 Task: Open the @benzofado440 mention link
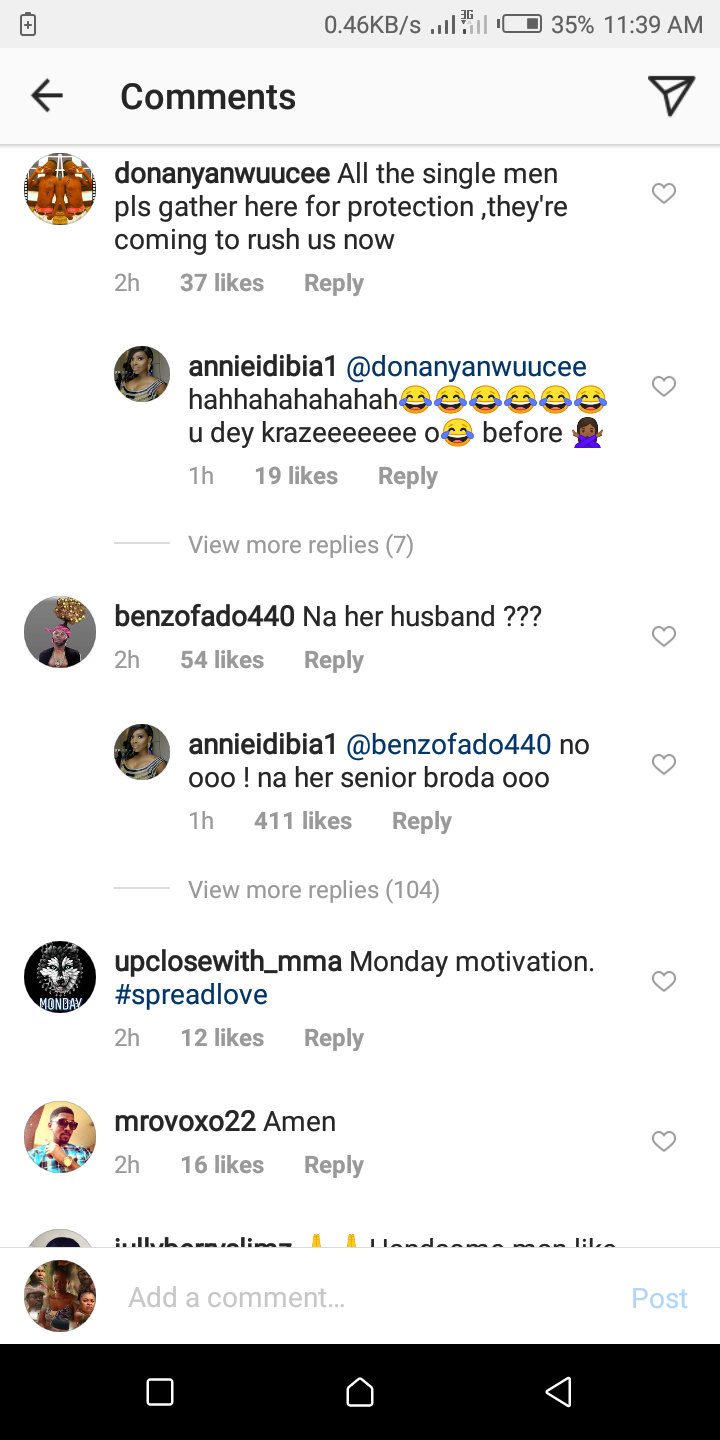(x=448, y=745)
